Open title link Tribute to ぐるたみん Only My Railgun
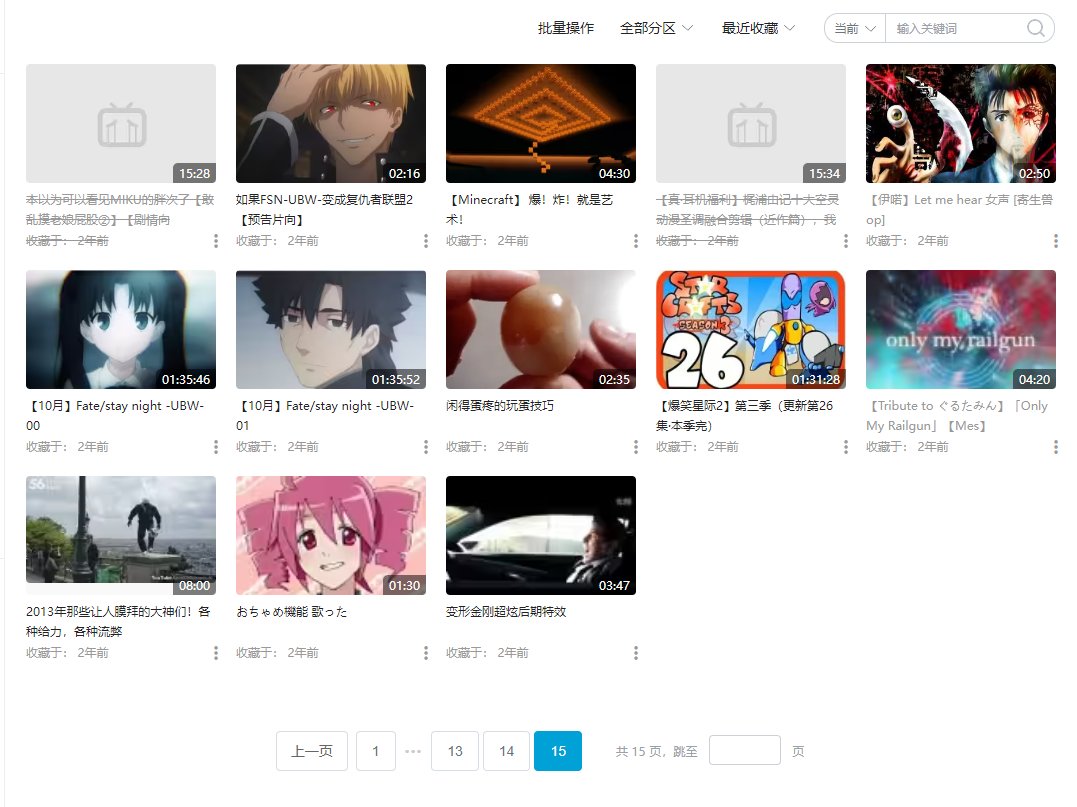 (957, 416)
